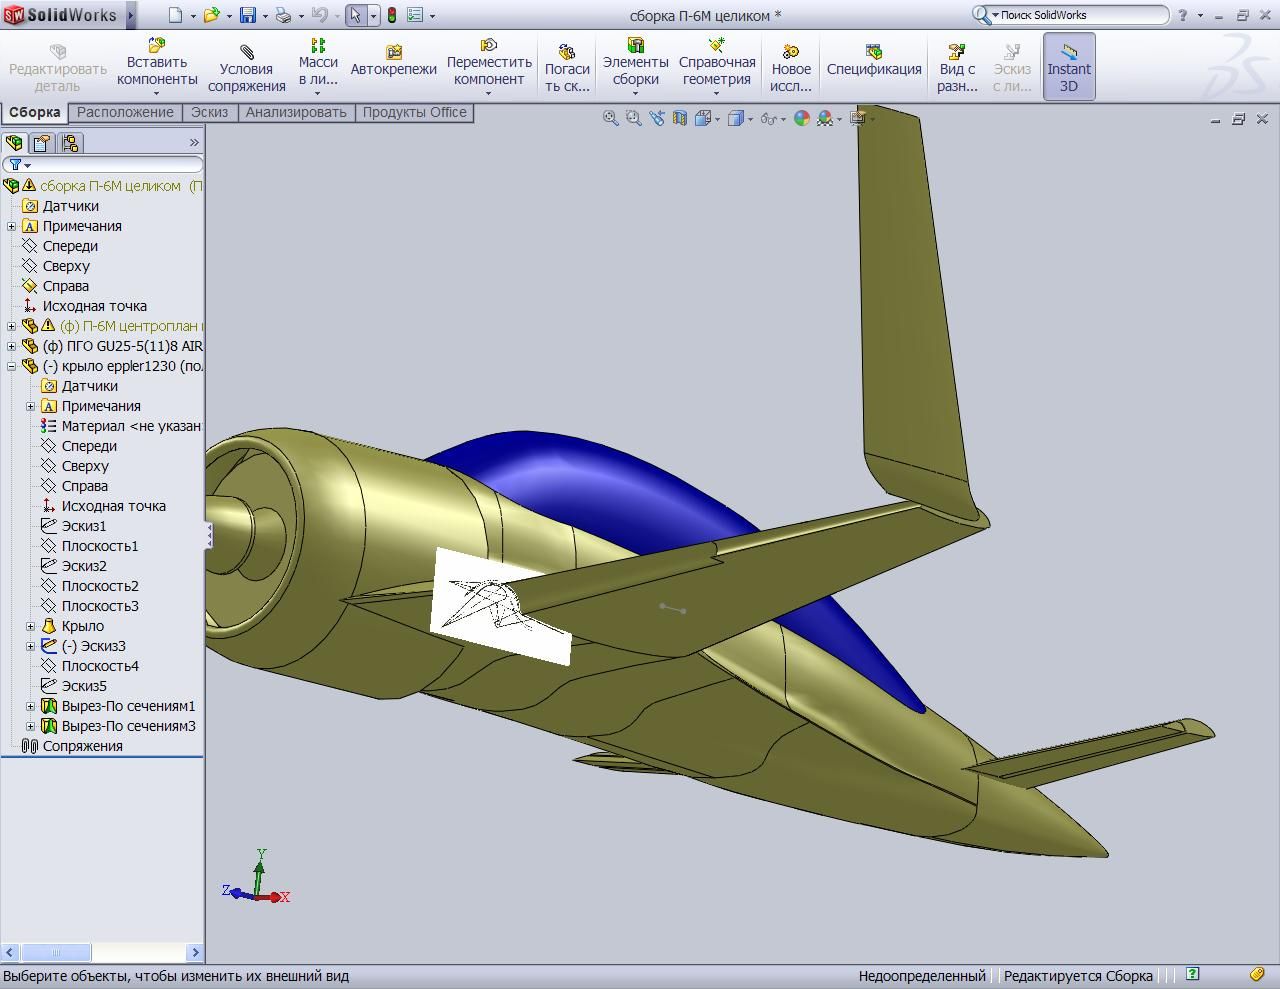This screenshot has height=989, width=1280.
Task: Expand the Вырез-По сечениям1 feature
Action: 31,706
